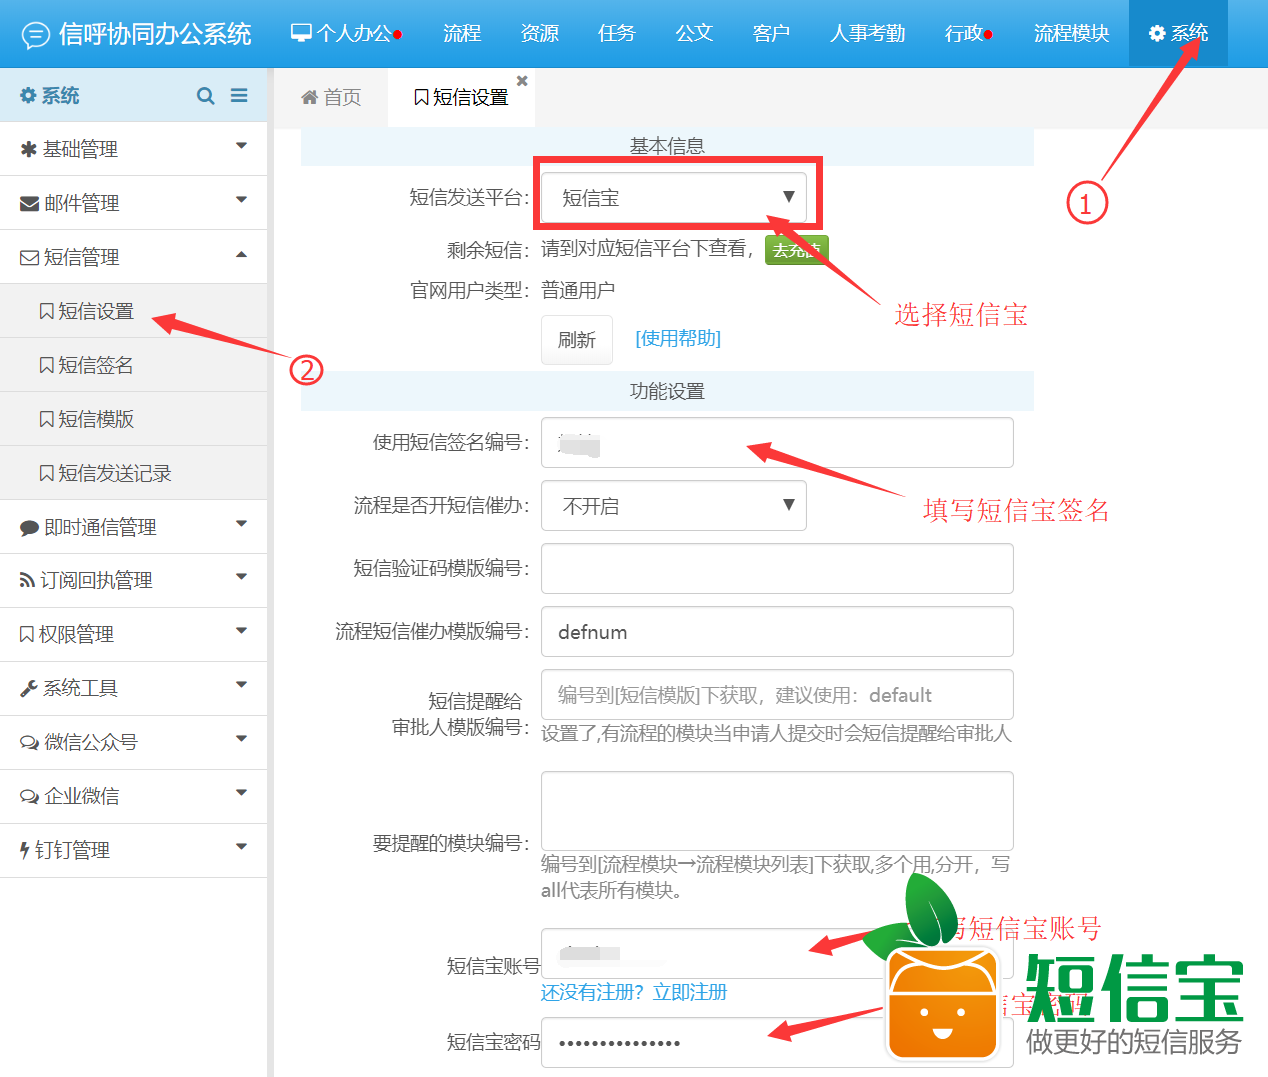Open 短信发送平台 dropdown showing 短信宝
Screen dimensions: 1268x1077
[x=673, y=197]
